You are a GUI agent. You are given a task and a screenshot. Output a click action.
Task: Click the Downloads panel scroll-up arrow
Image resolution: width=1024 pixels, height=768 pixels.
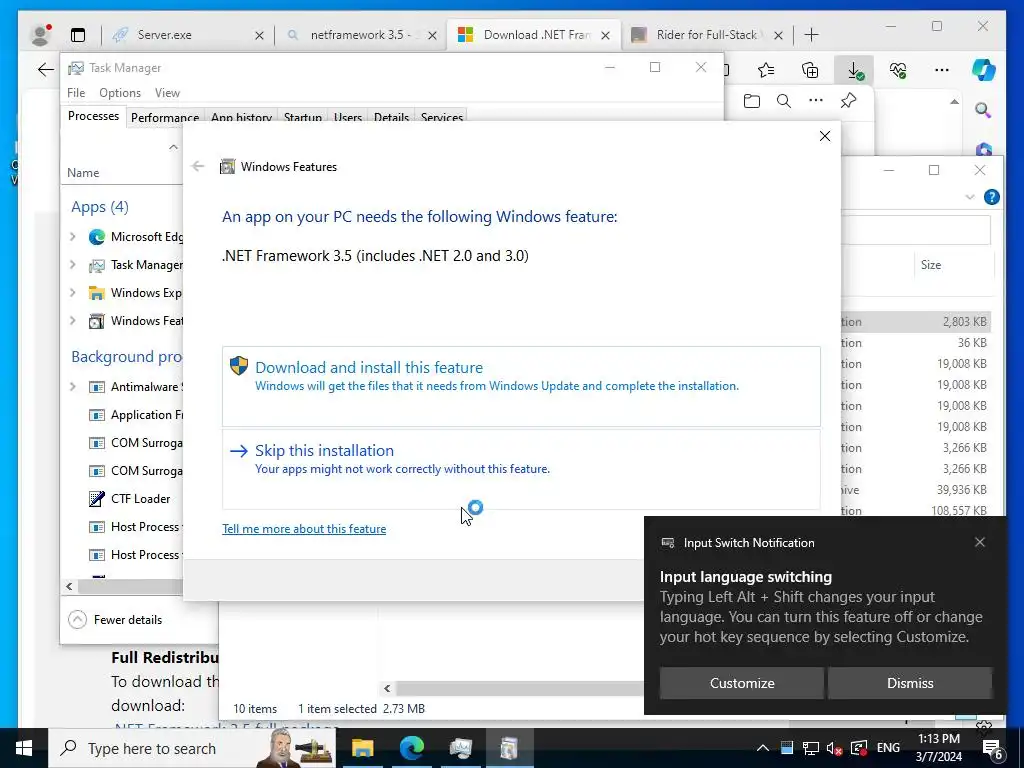click(954, 102)
